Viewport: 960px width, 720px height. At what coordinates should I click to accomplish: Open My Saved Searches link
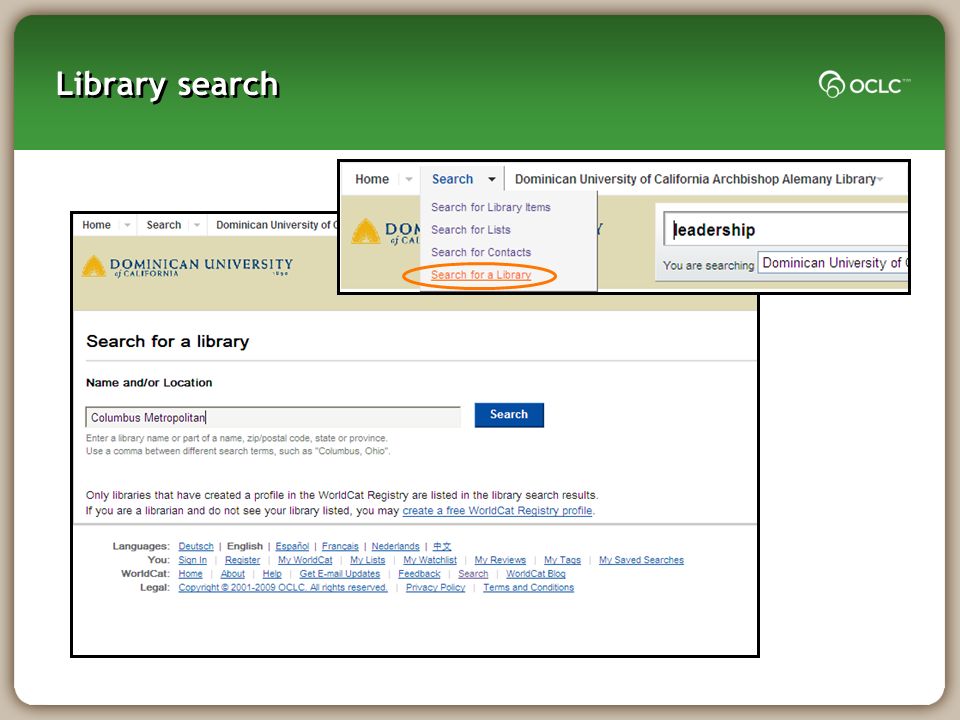click(641, 560)
